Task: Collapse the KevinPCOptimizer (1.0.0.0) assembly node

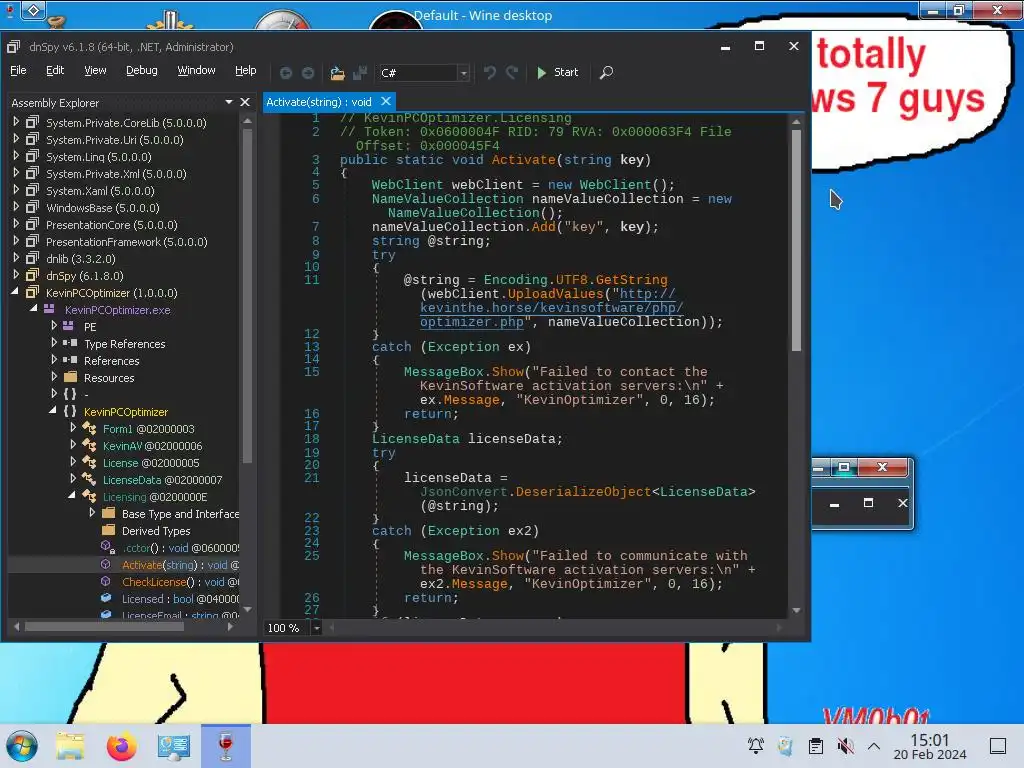Action: pos(15,293)
